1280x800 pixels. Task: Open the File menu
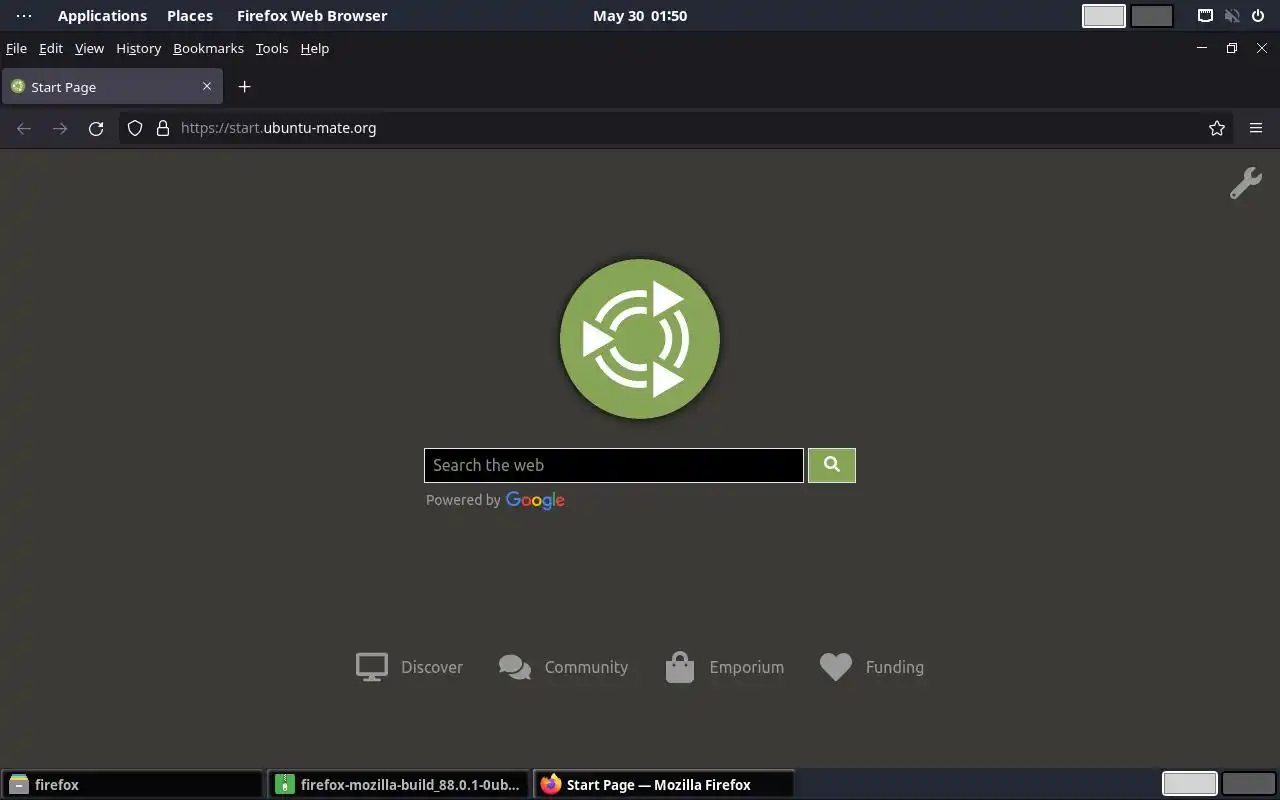coord(16,48)
